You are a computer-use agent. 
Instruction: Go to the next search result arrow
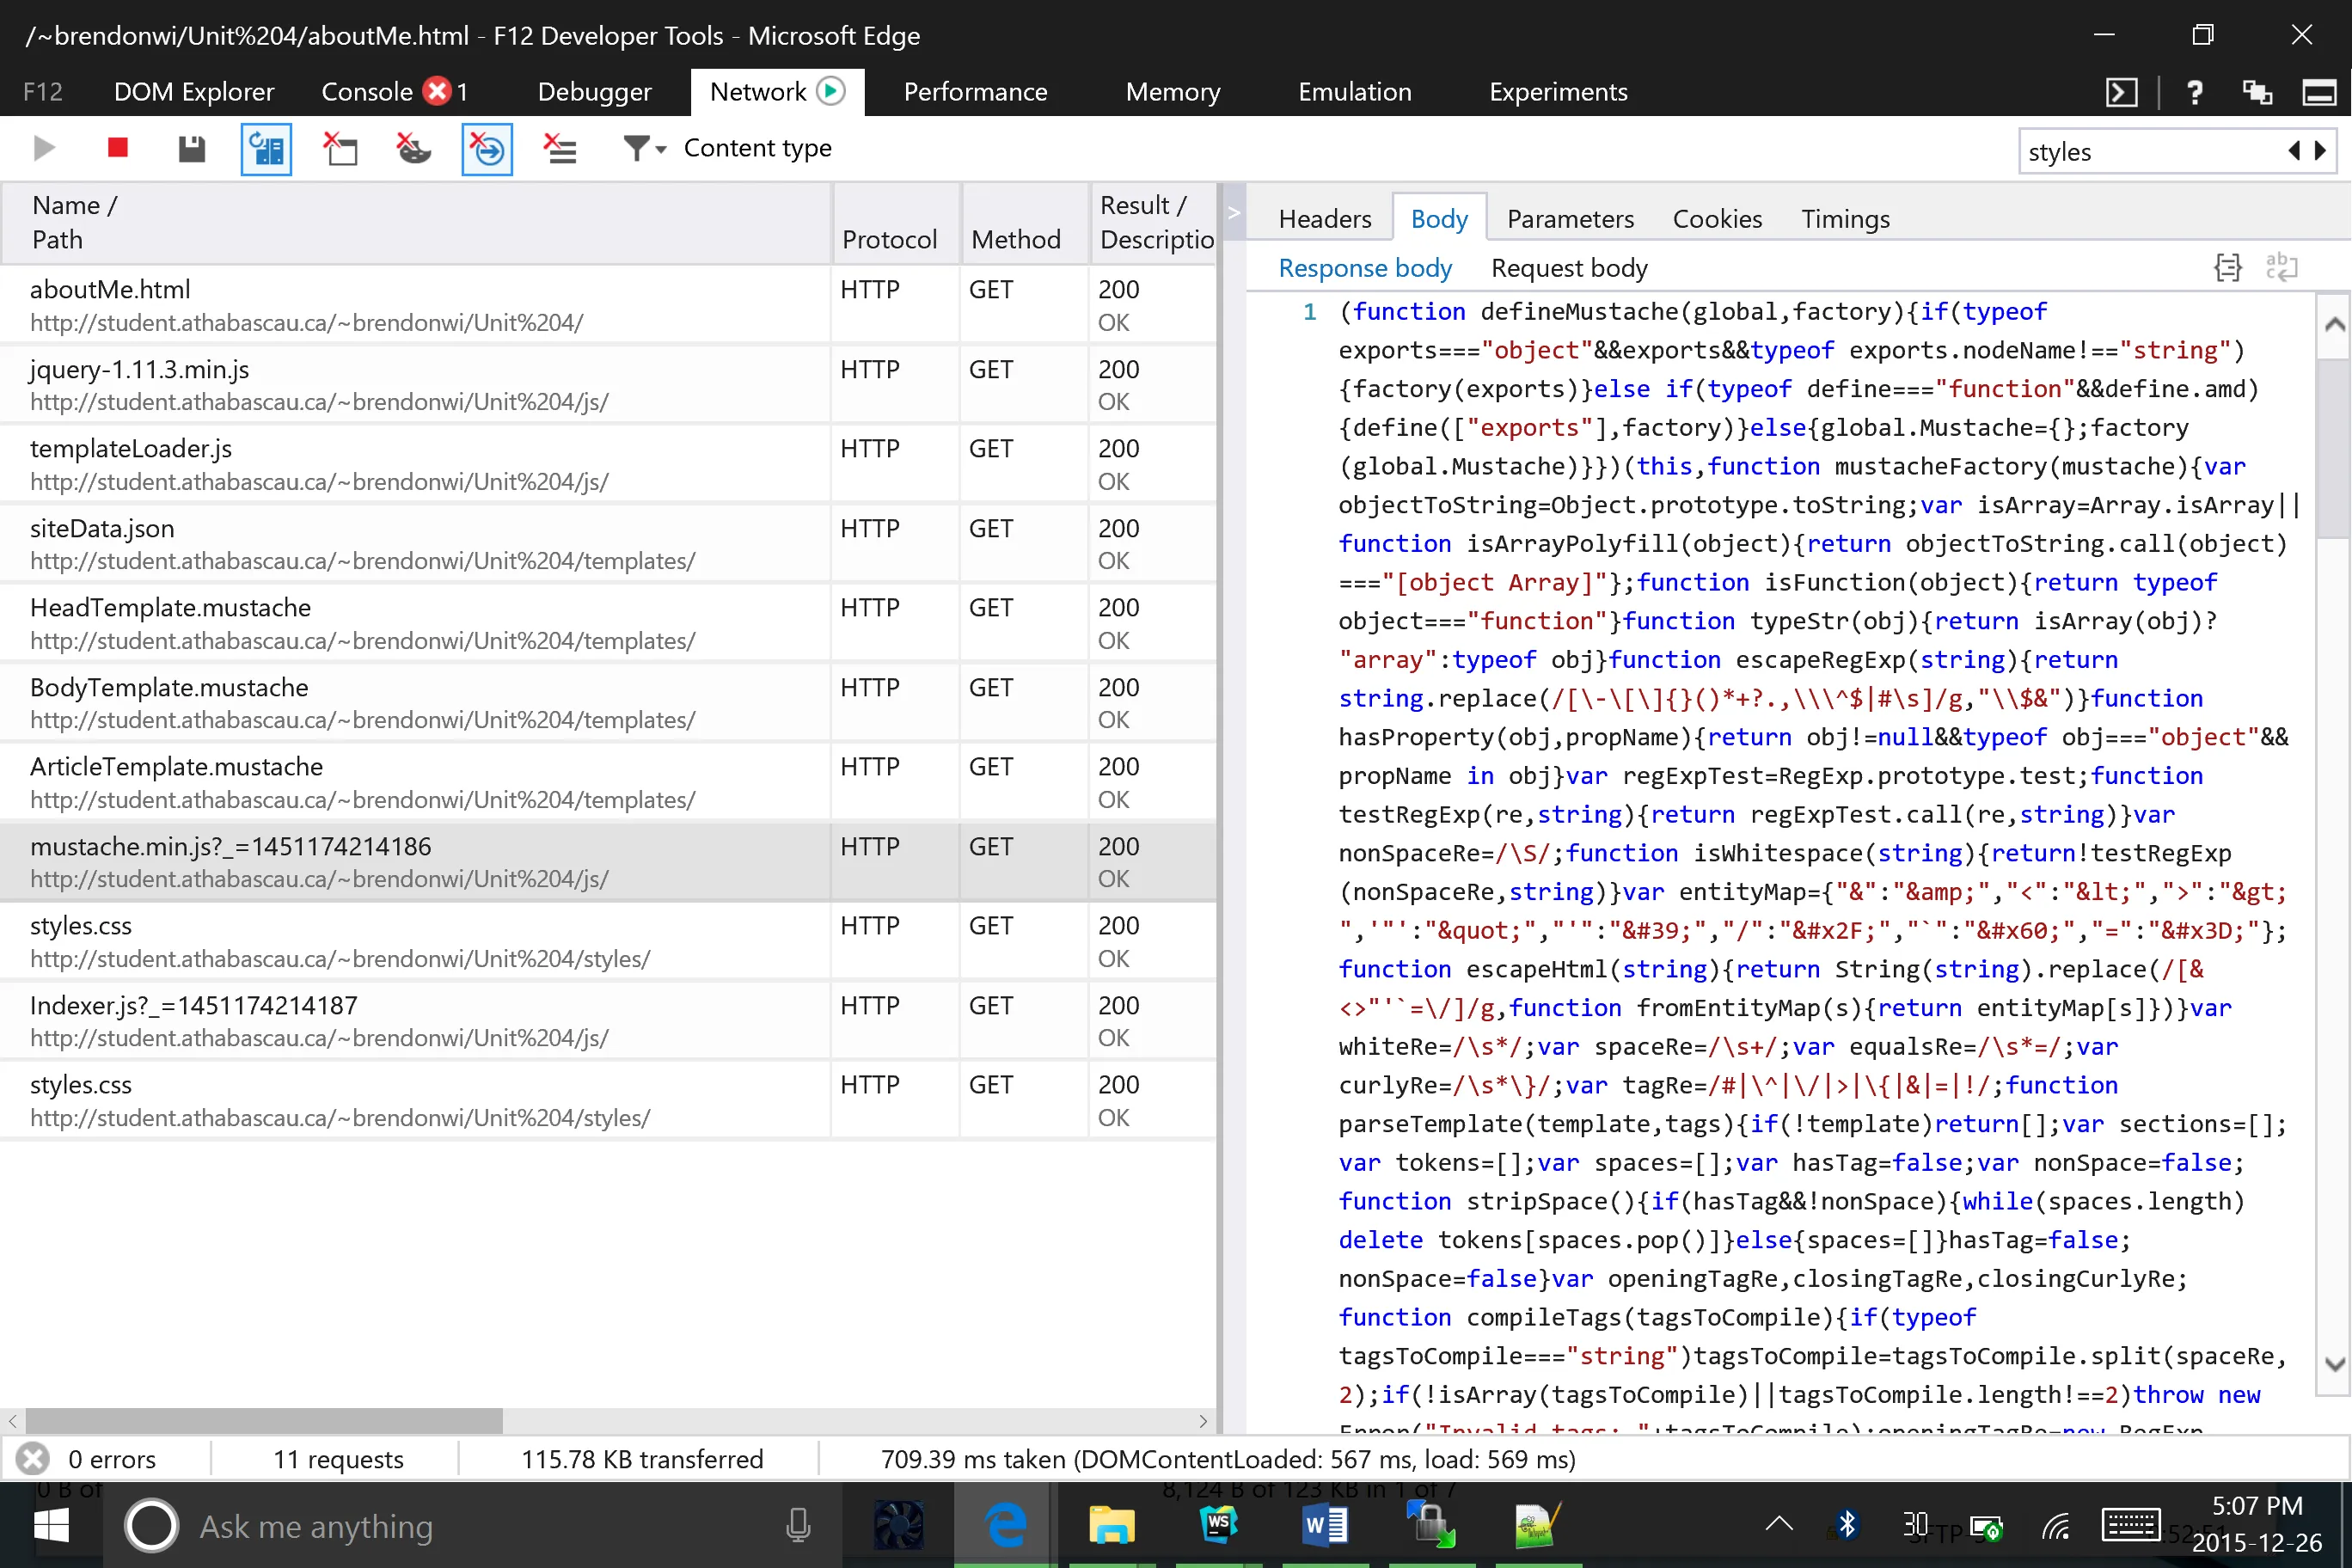2321,151
